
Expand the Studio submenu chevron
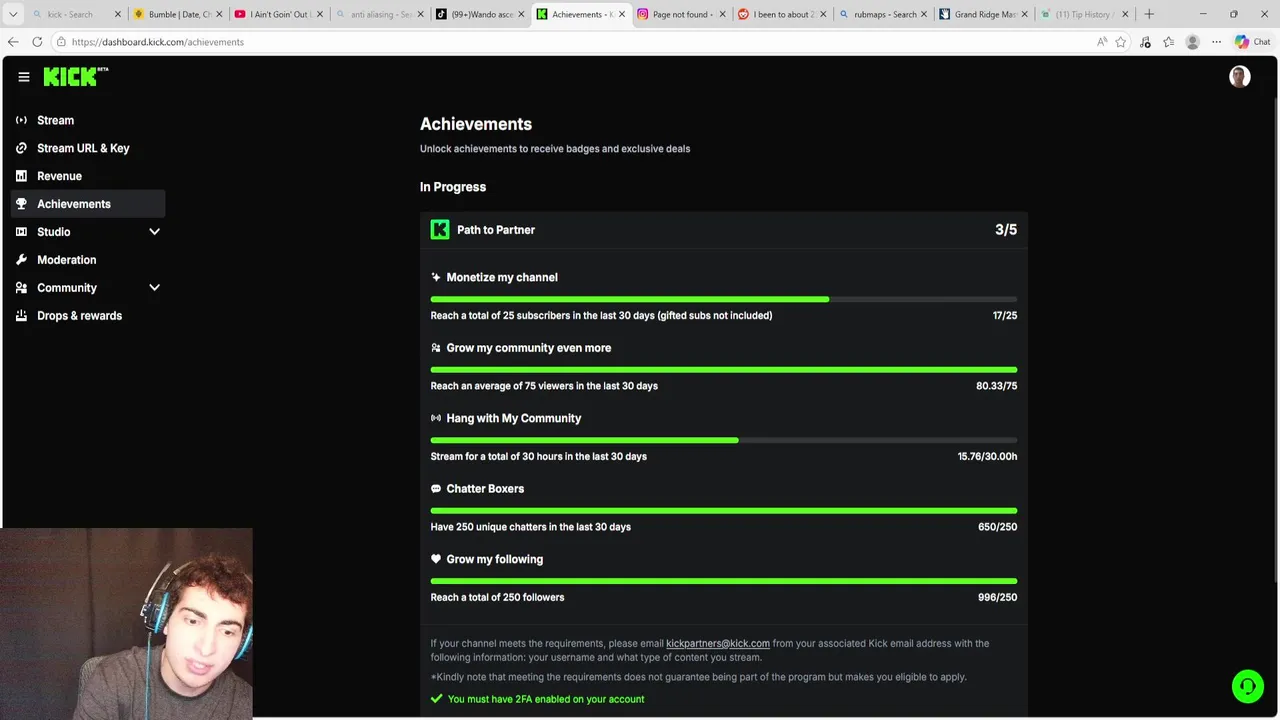pyautogui.click(x=154, y=232)
